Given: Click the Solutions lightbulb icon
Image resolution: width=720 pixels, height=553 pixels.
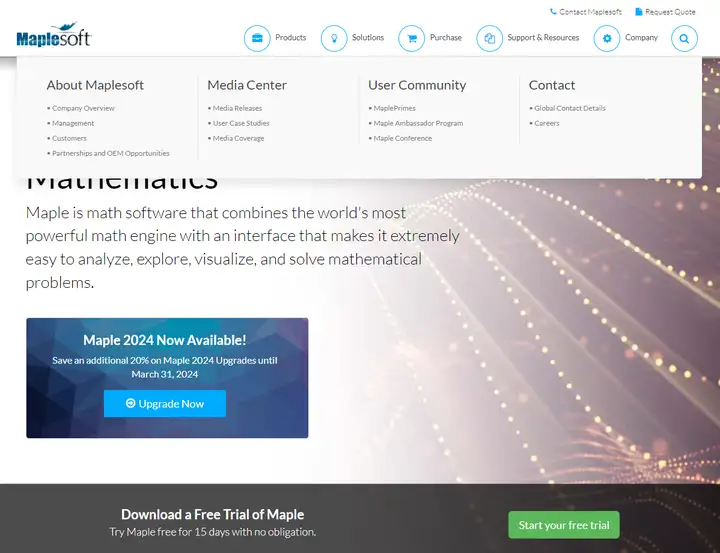Looking at the screenshot, I should tap(334, 38).
